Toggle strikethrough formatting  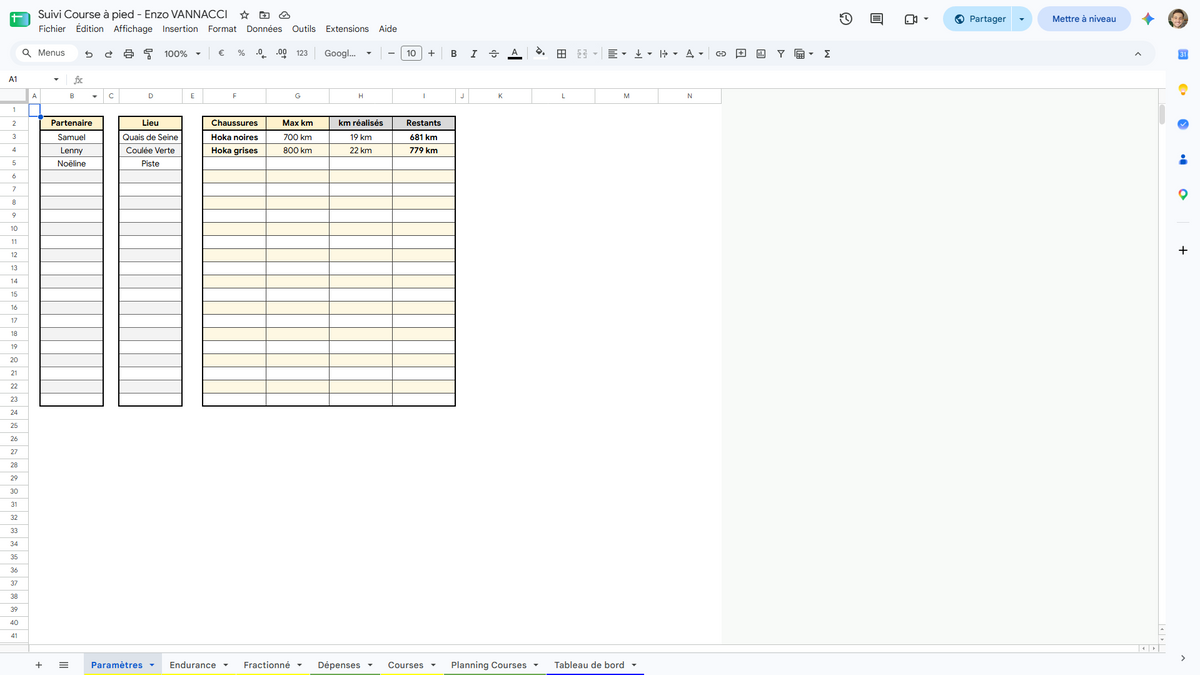coord(493,54)
